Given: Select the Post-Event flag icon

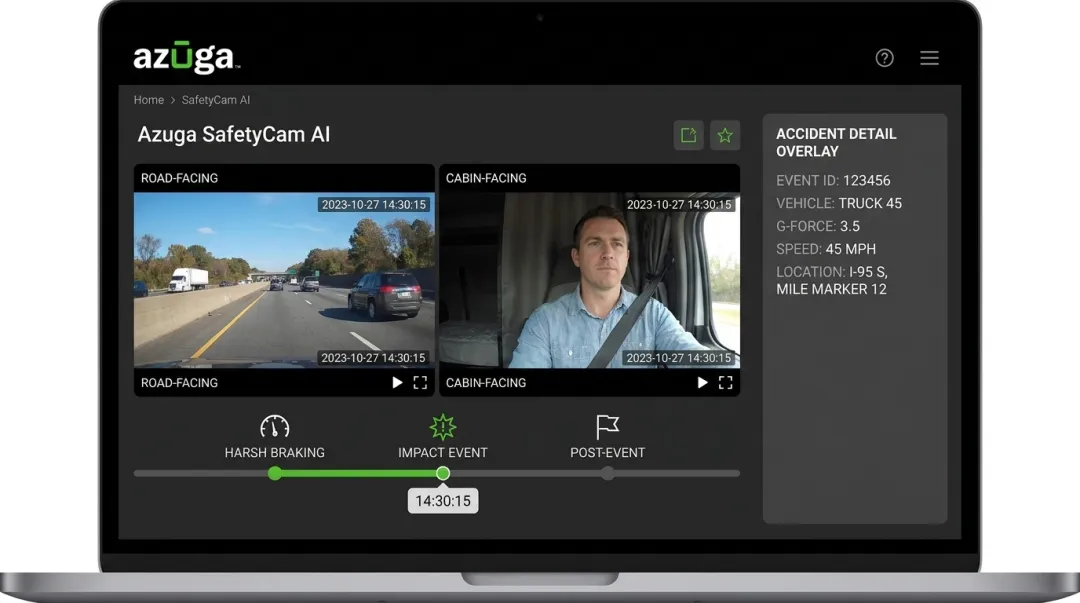Looking at the screenshot, I should click(x=607, y=427).
